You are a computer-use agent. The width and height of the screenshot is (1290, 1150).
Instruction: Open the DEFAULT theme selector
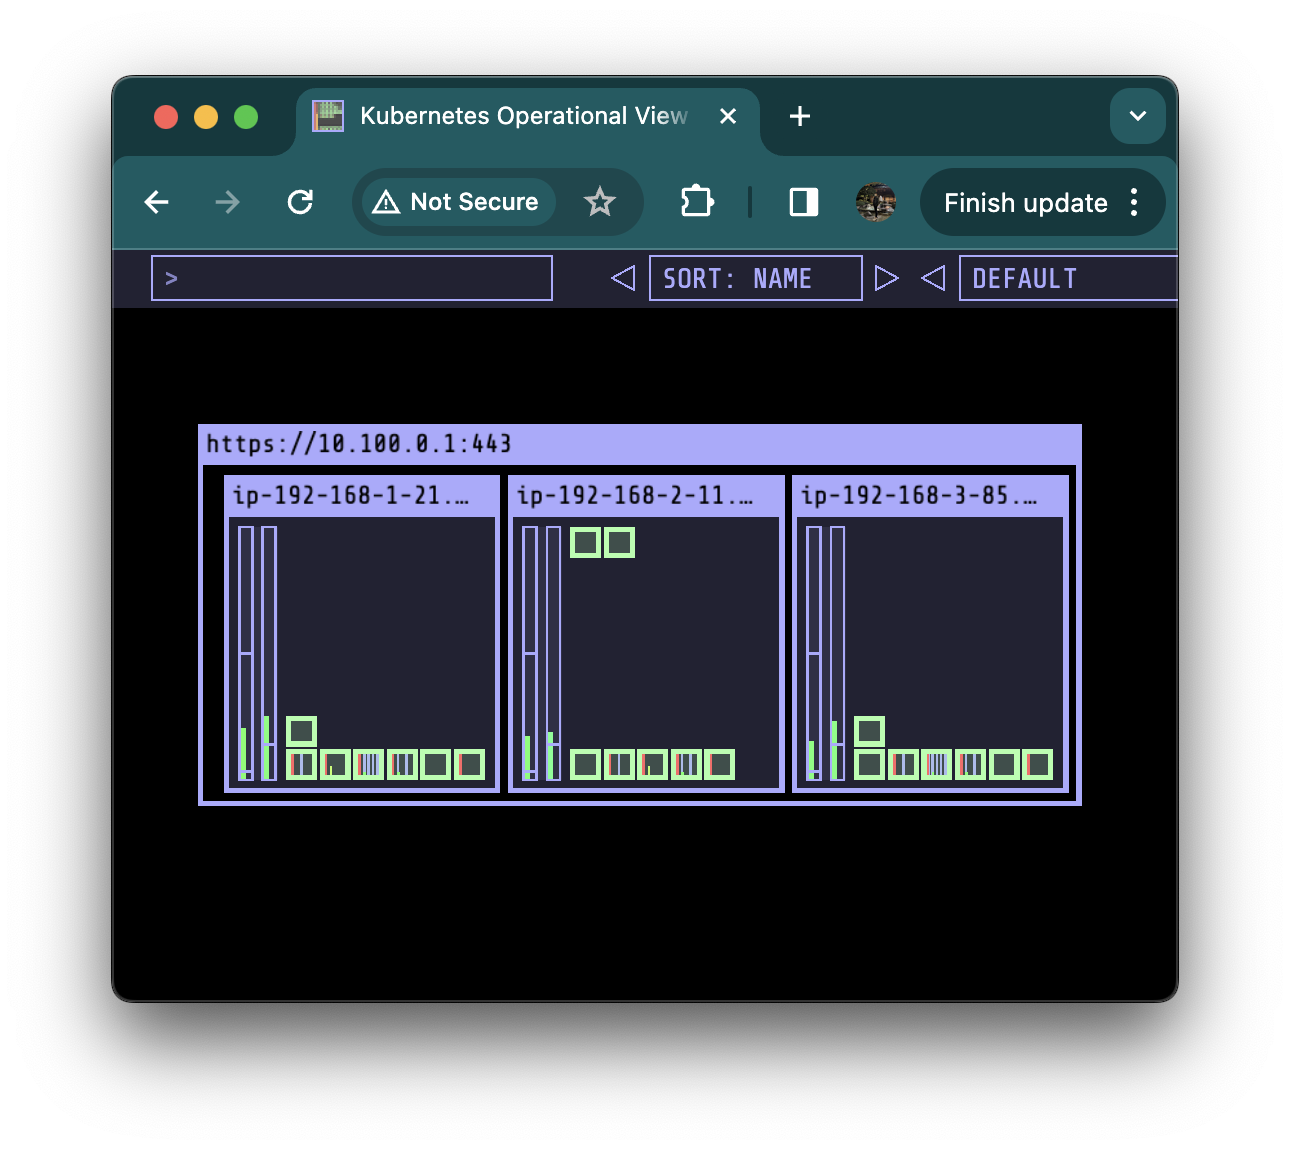pyautogui.click(x=1068, y=278)
